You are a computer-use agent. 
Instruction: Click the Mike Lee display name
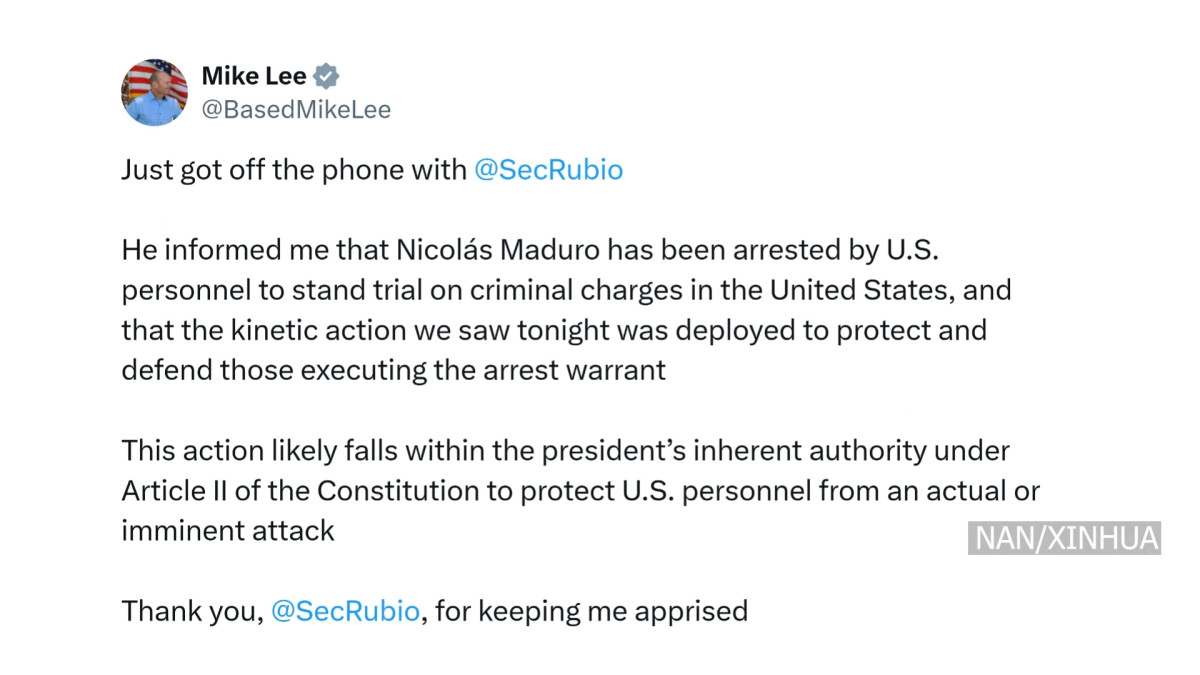[254, 76]
